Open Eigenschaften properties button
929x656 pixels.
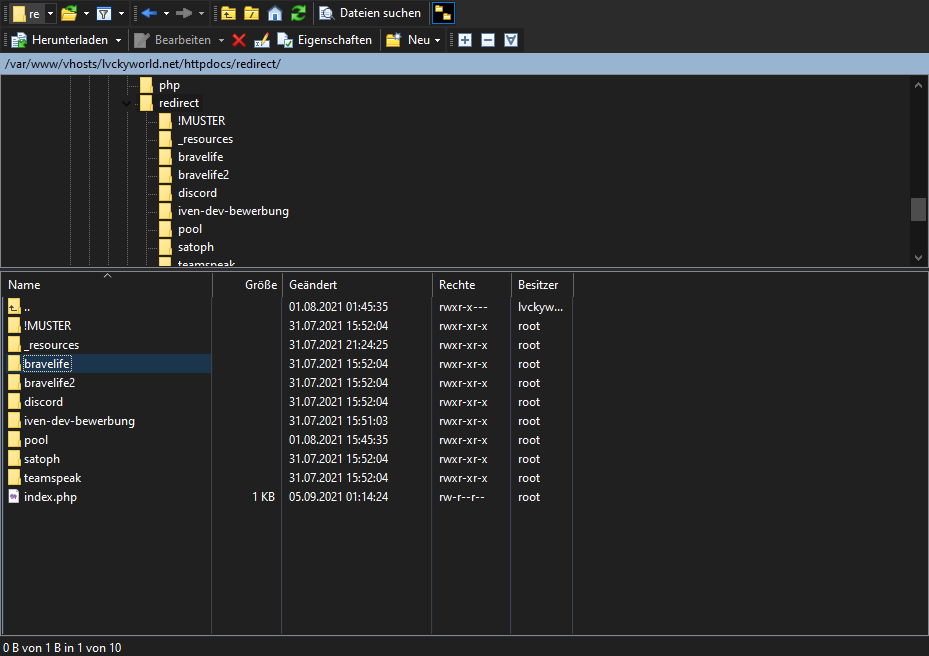326,40
